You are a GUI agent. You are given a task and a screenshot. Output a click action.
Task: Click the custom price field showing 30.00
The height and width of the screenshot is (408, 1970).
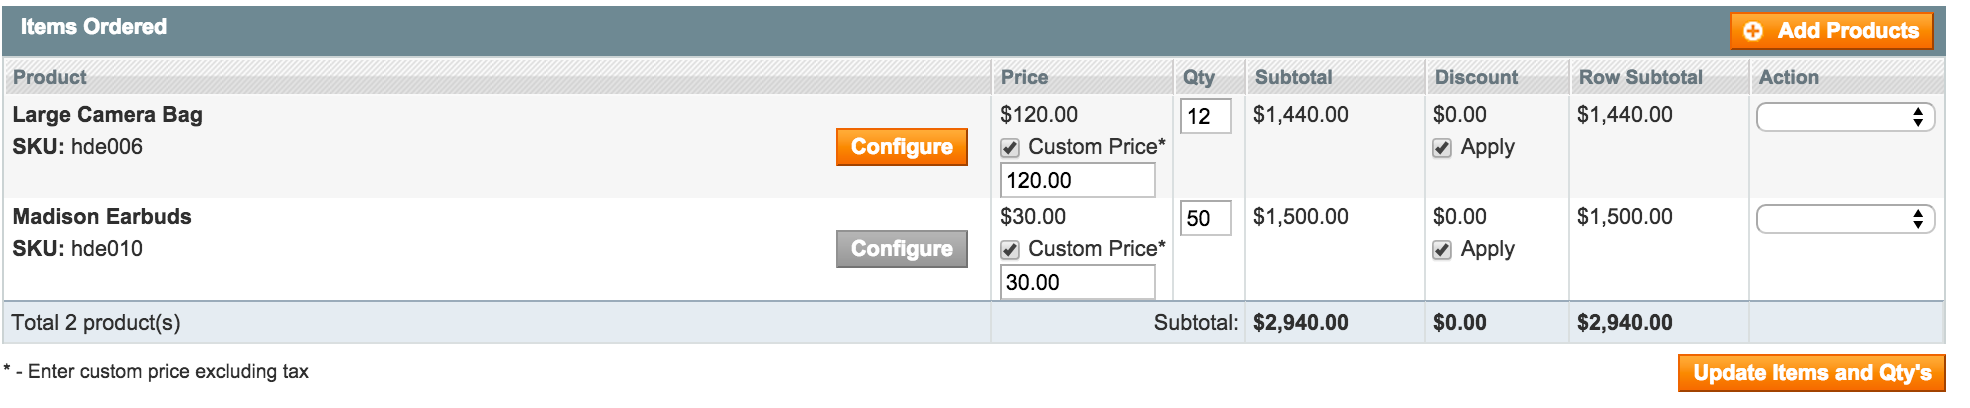click(x=1078, y=282)
